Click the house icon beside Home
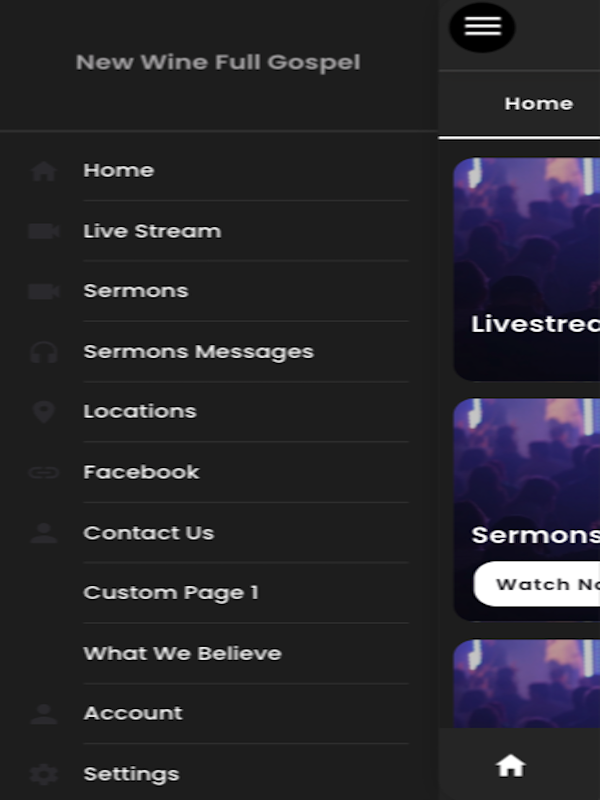This screenshot has height=800, width=600. tap(43, 171)
